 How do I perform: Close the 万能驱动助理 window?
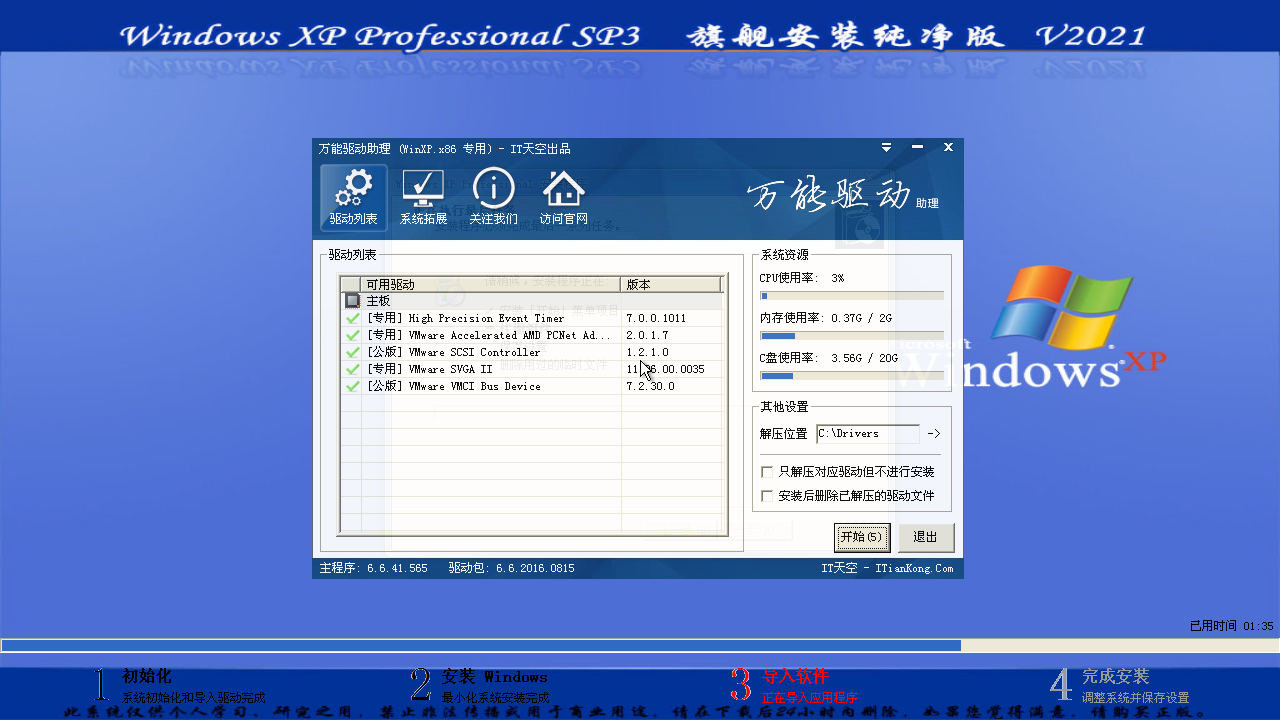coord(948,148)
